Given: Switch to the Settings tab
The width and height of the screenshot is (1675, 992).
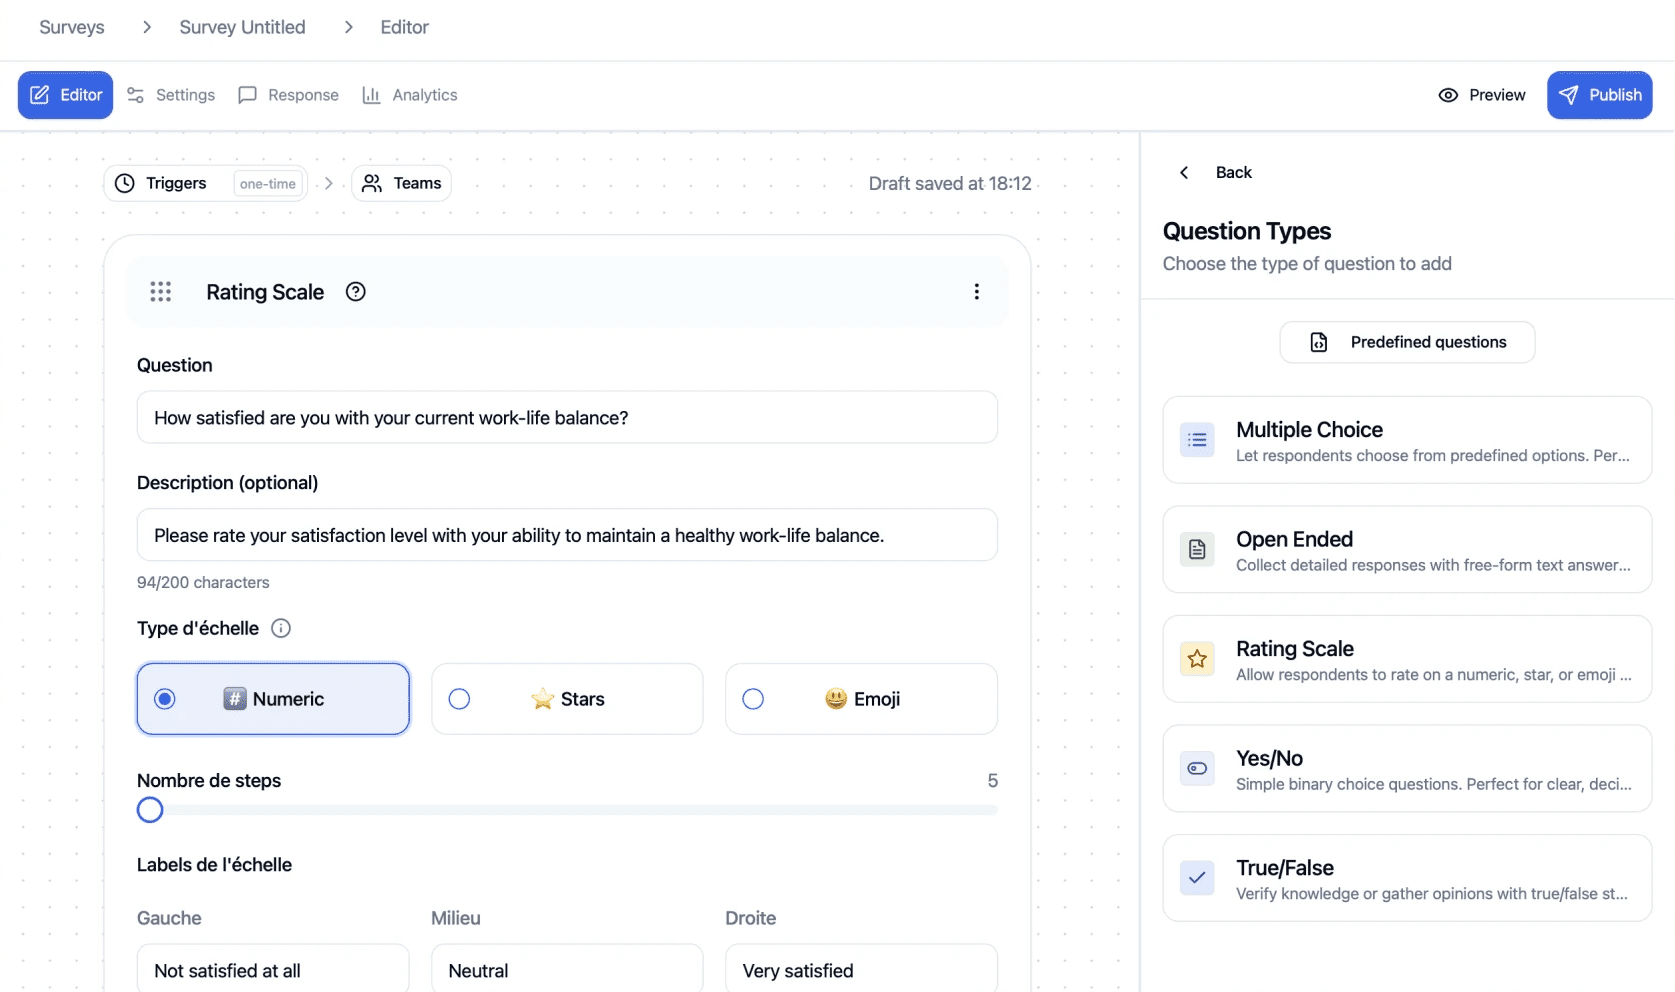Looking at the screenshot, I should pos(171,95).
